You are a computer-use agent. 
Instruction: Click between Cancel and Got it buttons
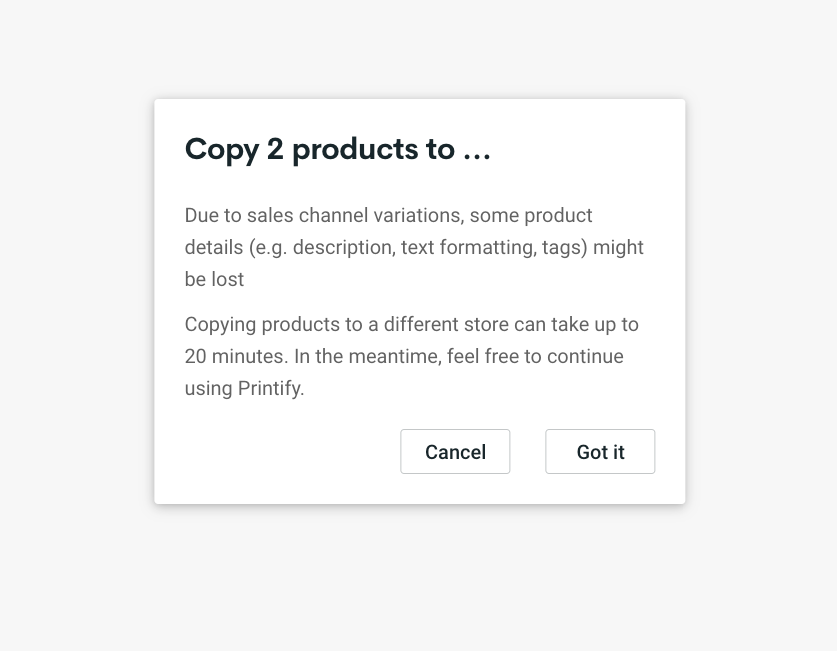(x=527, y=451)
